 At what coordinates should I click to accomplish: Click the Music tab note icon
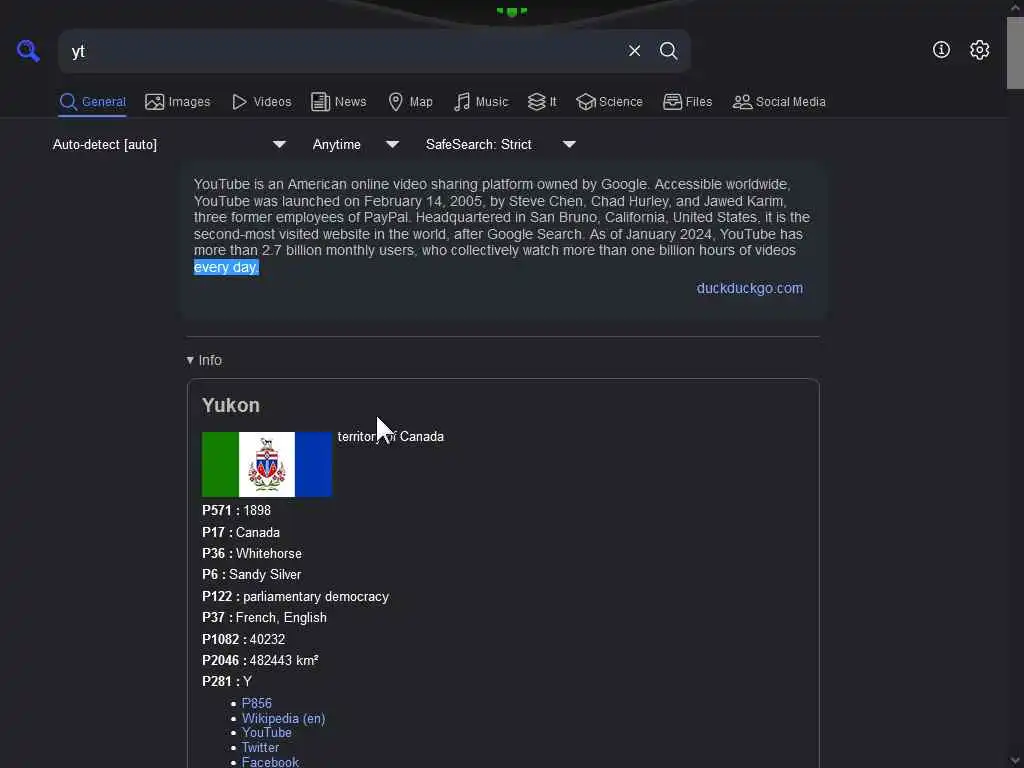pyautogui.click(x=462, y=102)
